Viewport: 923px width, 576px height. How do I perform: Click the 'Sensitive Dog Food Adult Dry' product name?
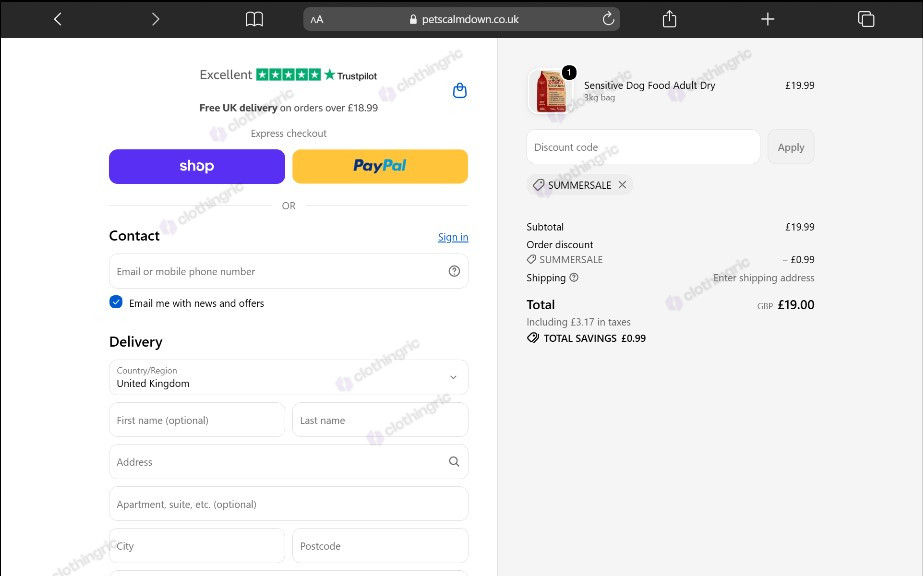coord(649,85)
